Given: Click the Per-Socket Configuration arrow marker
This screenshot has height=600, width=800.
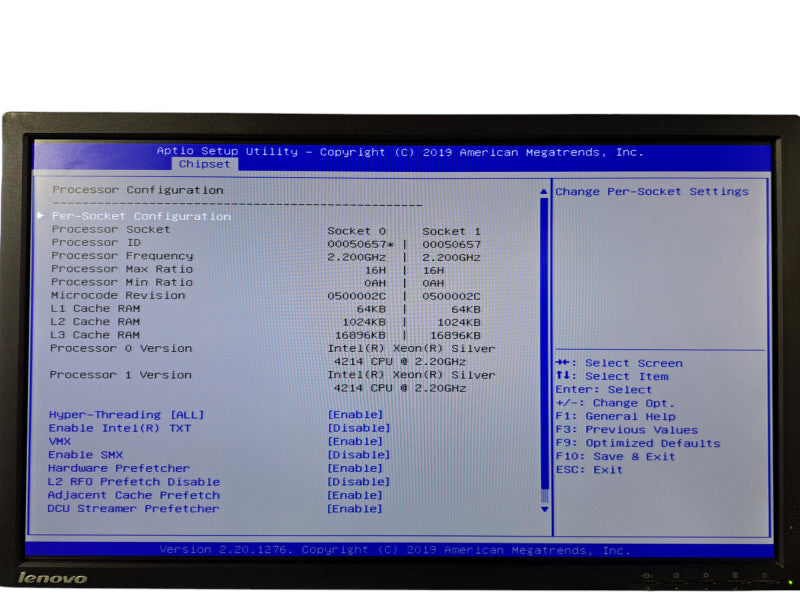Looking at the screenshot, I should click(40, 215).
